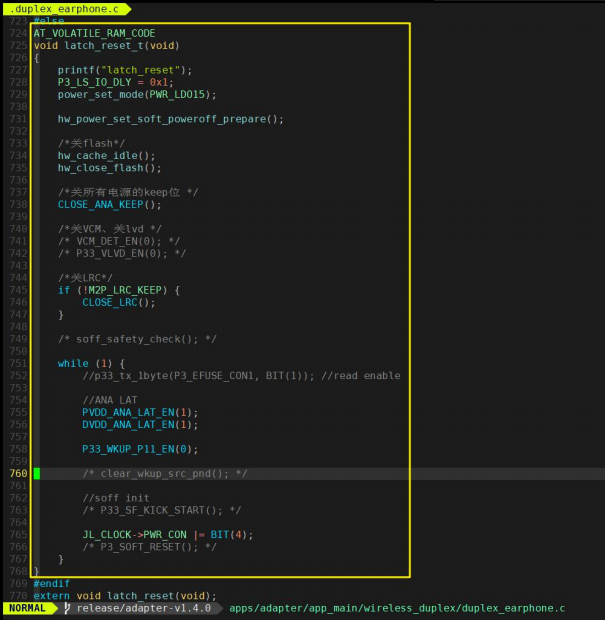Image resolution: width=605 pixels, height=620 pixels.
Task: Click the release/adapter-v1.4.0 branch name
Action: click(x=144, y=608)
